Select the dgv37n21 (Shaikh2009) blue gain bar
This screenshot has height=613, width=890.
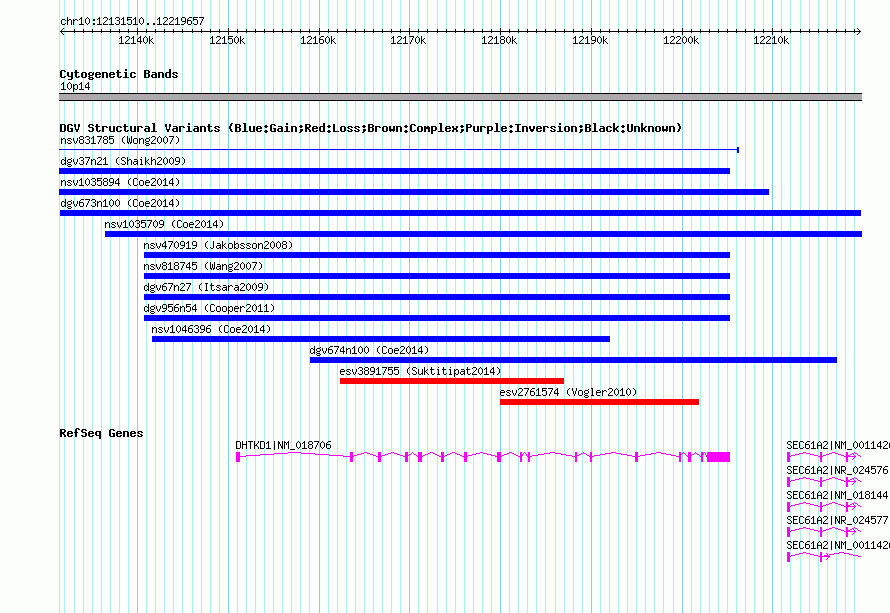[394, 171]
